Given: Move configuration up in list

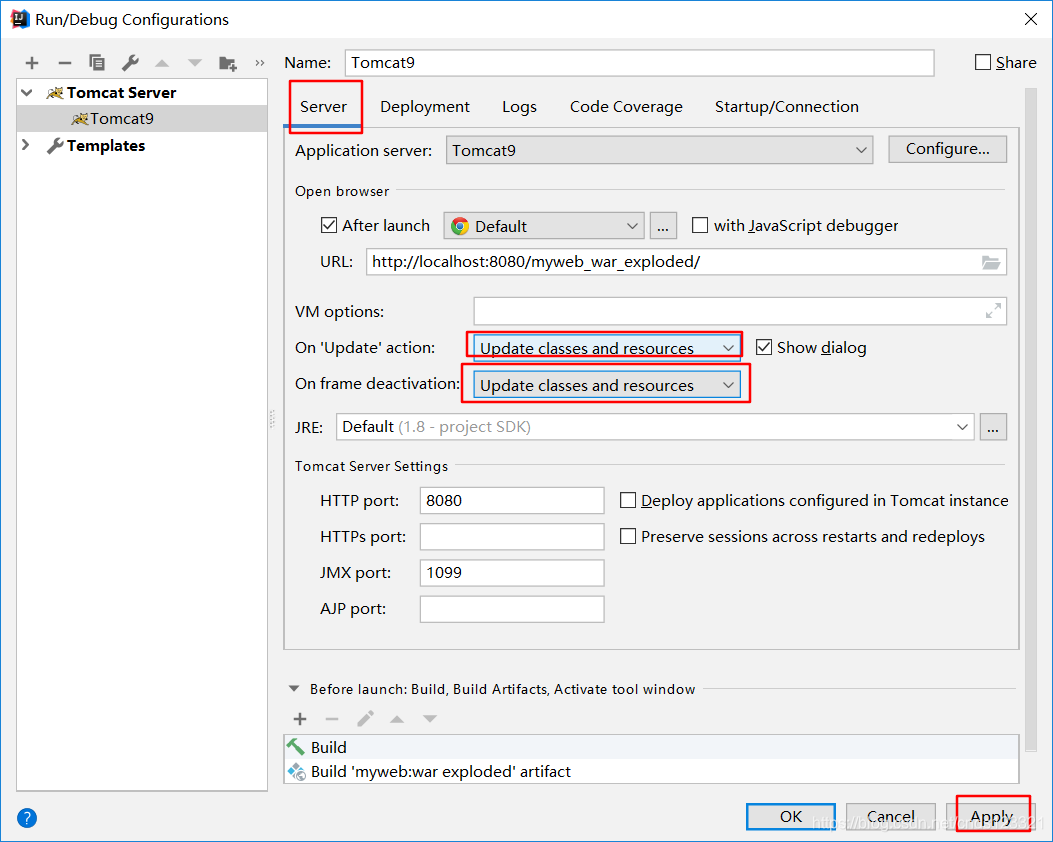Looking at the screenshot, I should 162,63.
